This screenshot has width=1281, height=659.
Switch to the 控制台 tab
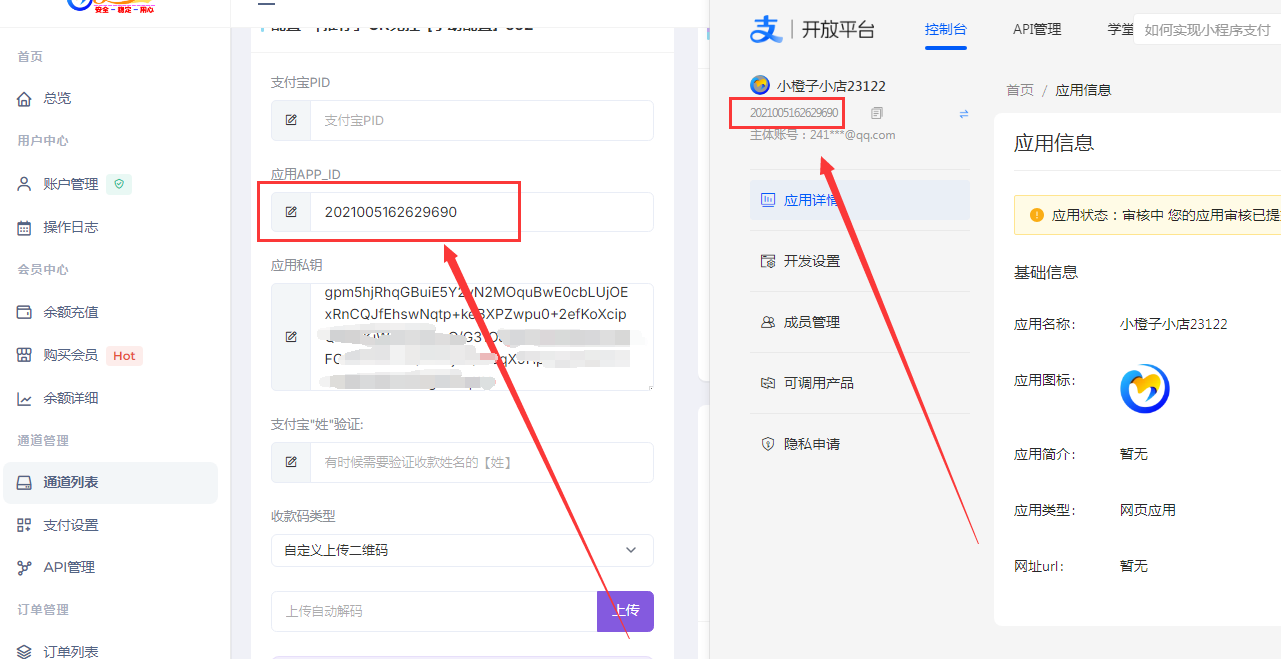(946, 30)
